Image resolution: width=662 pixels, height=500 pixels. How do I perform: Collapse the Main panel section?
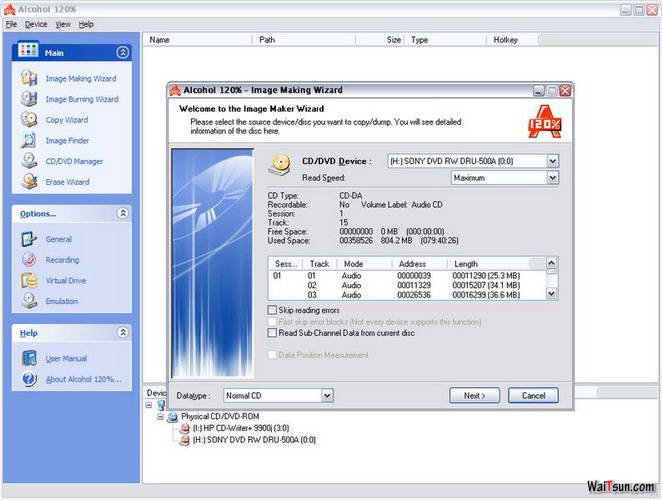(x=123, y=52)
